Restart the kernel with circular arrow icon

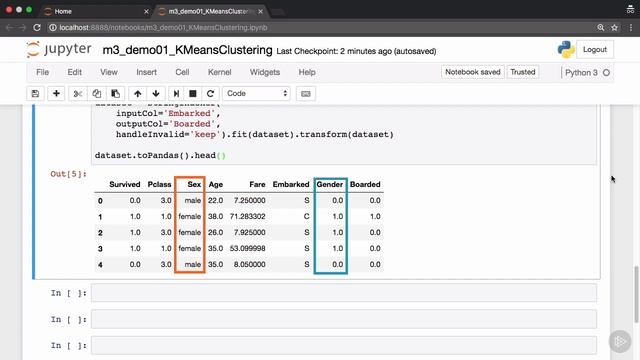[x=210, y=93]
